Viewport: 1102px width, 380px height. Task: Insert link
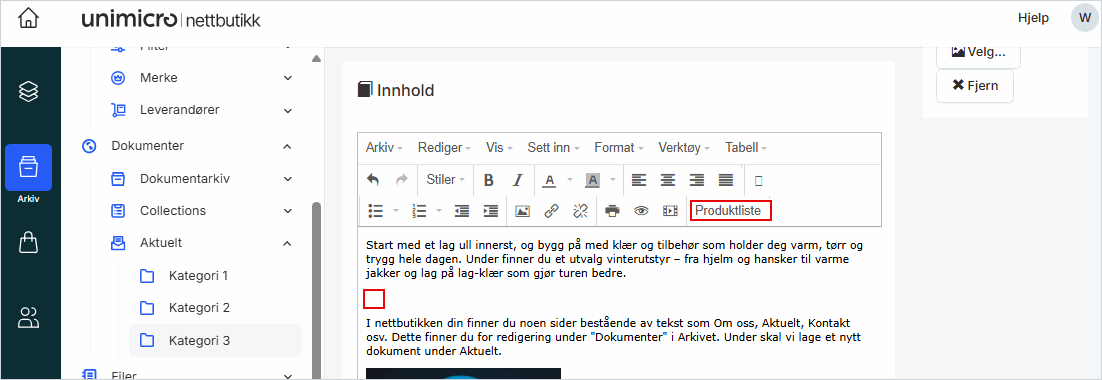(x=552, y=210)
